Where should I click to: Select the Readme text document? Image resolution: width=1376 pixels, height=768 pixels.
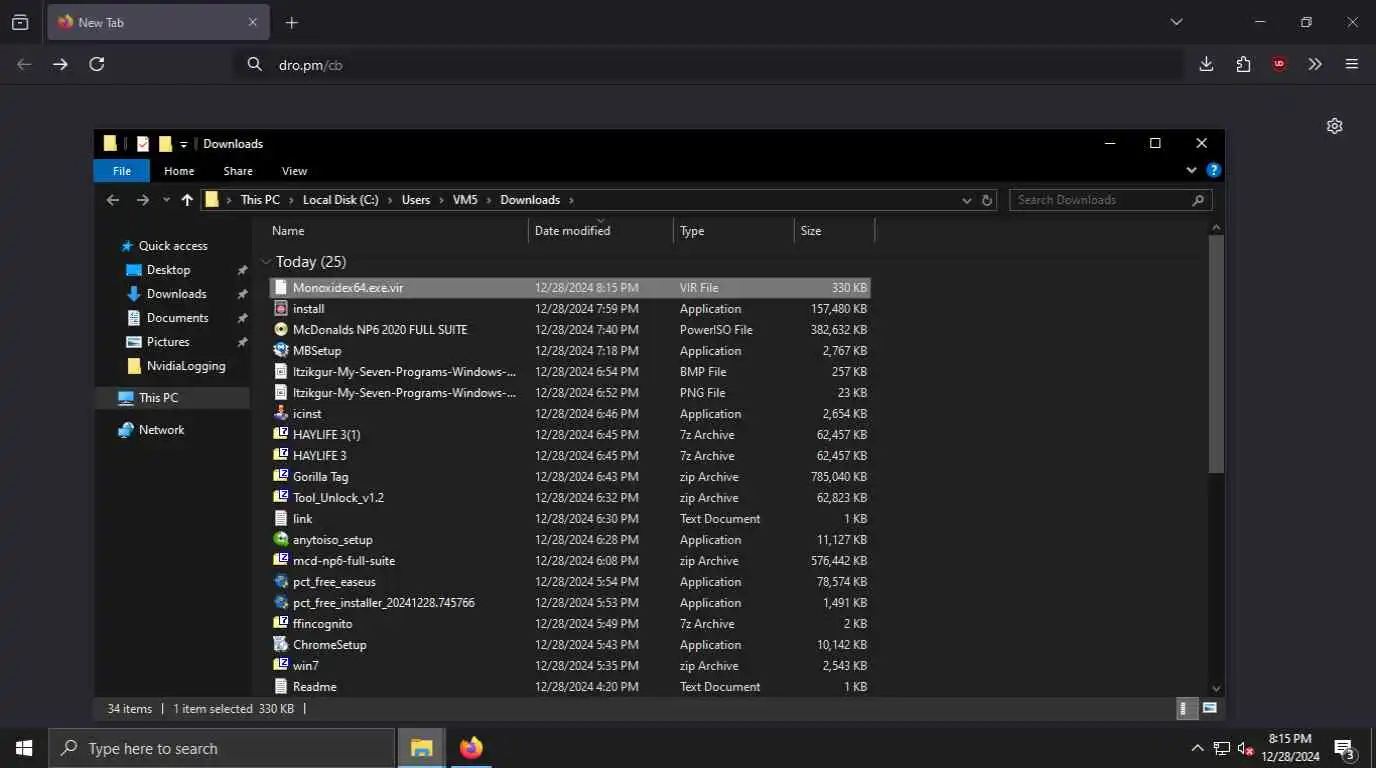coord(570,687)
